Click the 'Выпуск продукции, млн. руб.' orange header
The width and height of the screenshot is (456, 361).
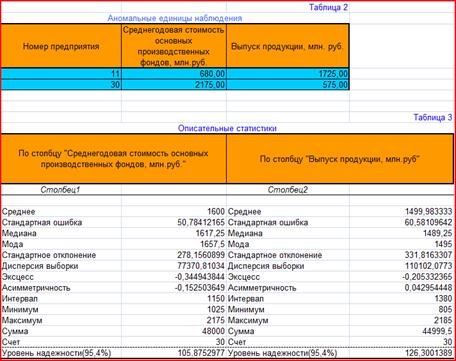288,46
